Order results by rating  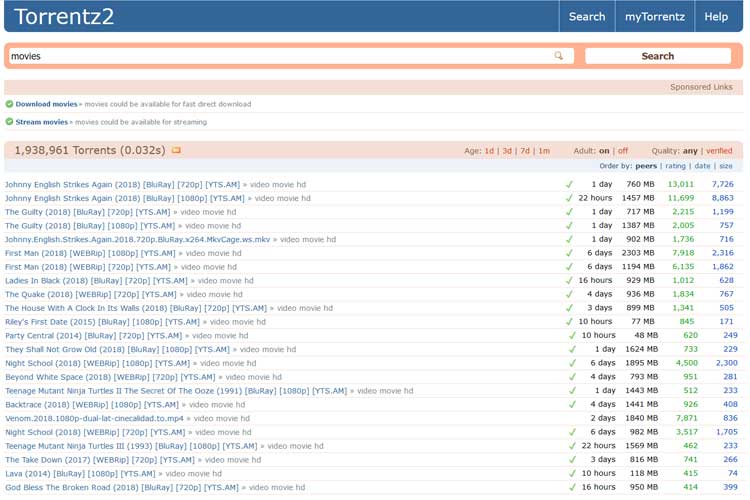pyautogui.click(x=675, y=166)
